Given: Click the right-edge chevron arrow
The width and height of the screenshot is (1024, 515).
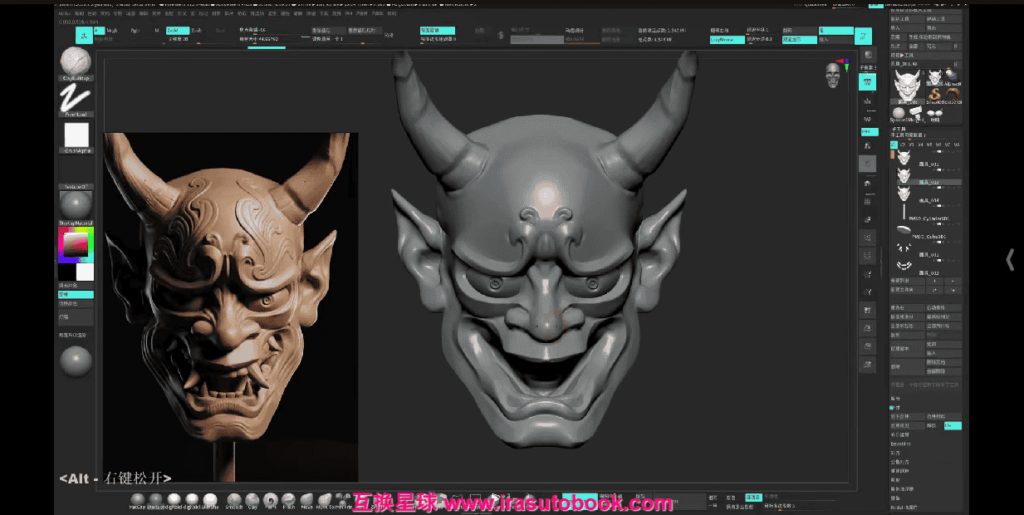Looking at the screenshot, I should point(1010,260).
